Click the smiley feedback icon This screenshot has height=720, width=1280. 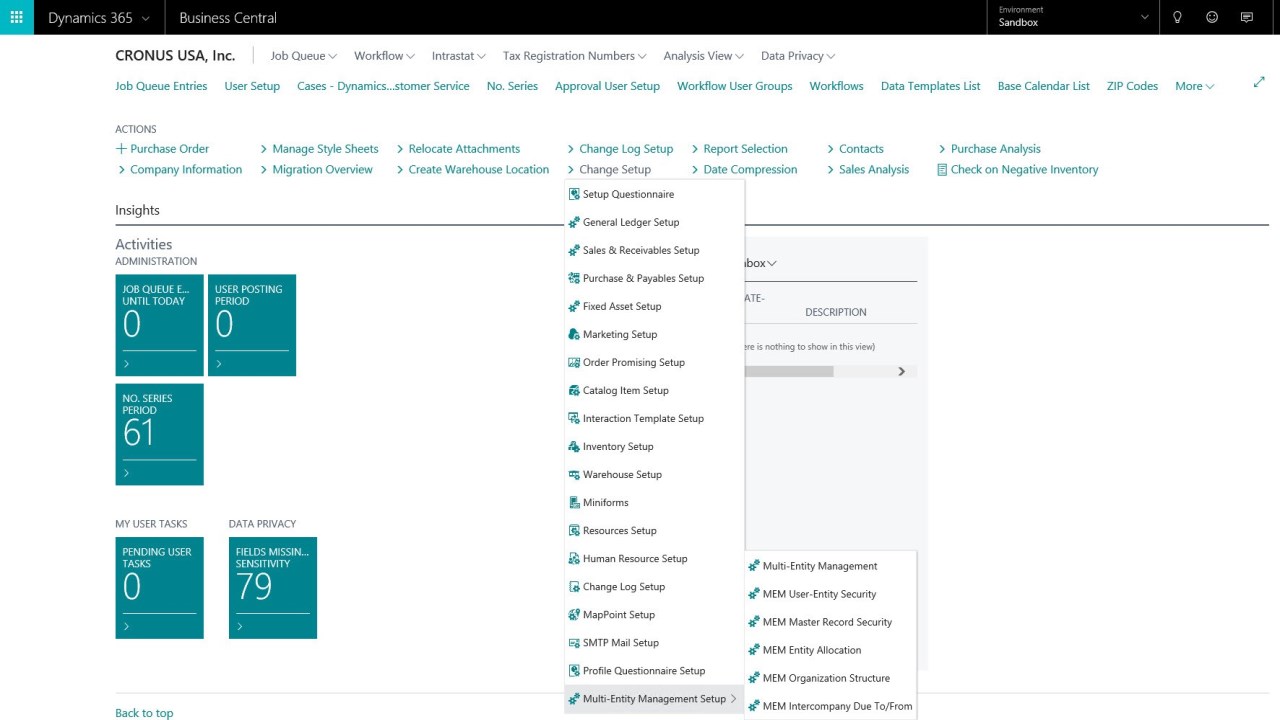[x=1212, y=17]
